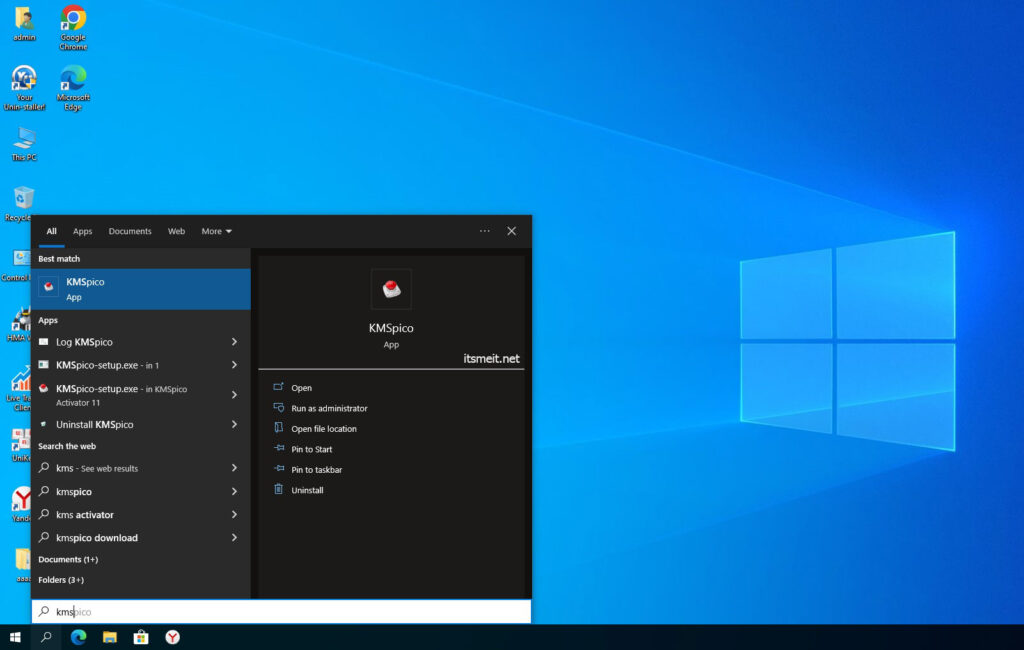Open the Recycle Bin desktop icon
1024x650 pixels.
tap(22, 199)
